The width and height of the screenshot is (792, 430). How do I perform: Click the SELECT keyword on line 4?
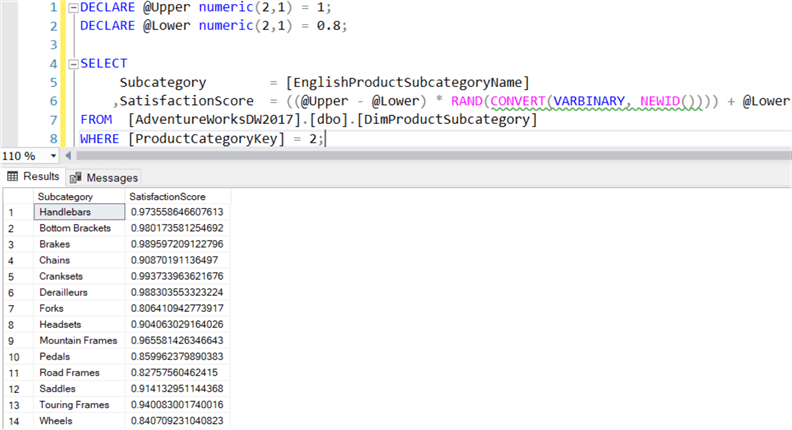[104, 64]
